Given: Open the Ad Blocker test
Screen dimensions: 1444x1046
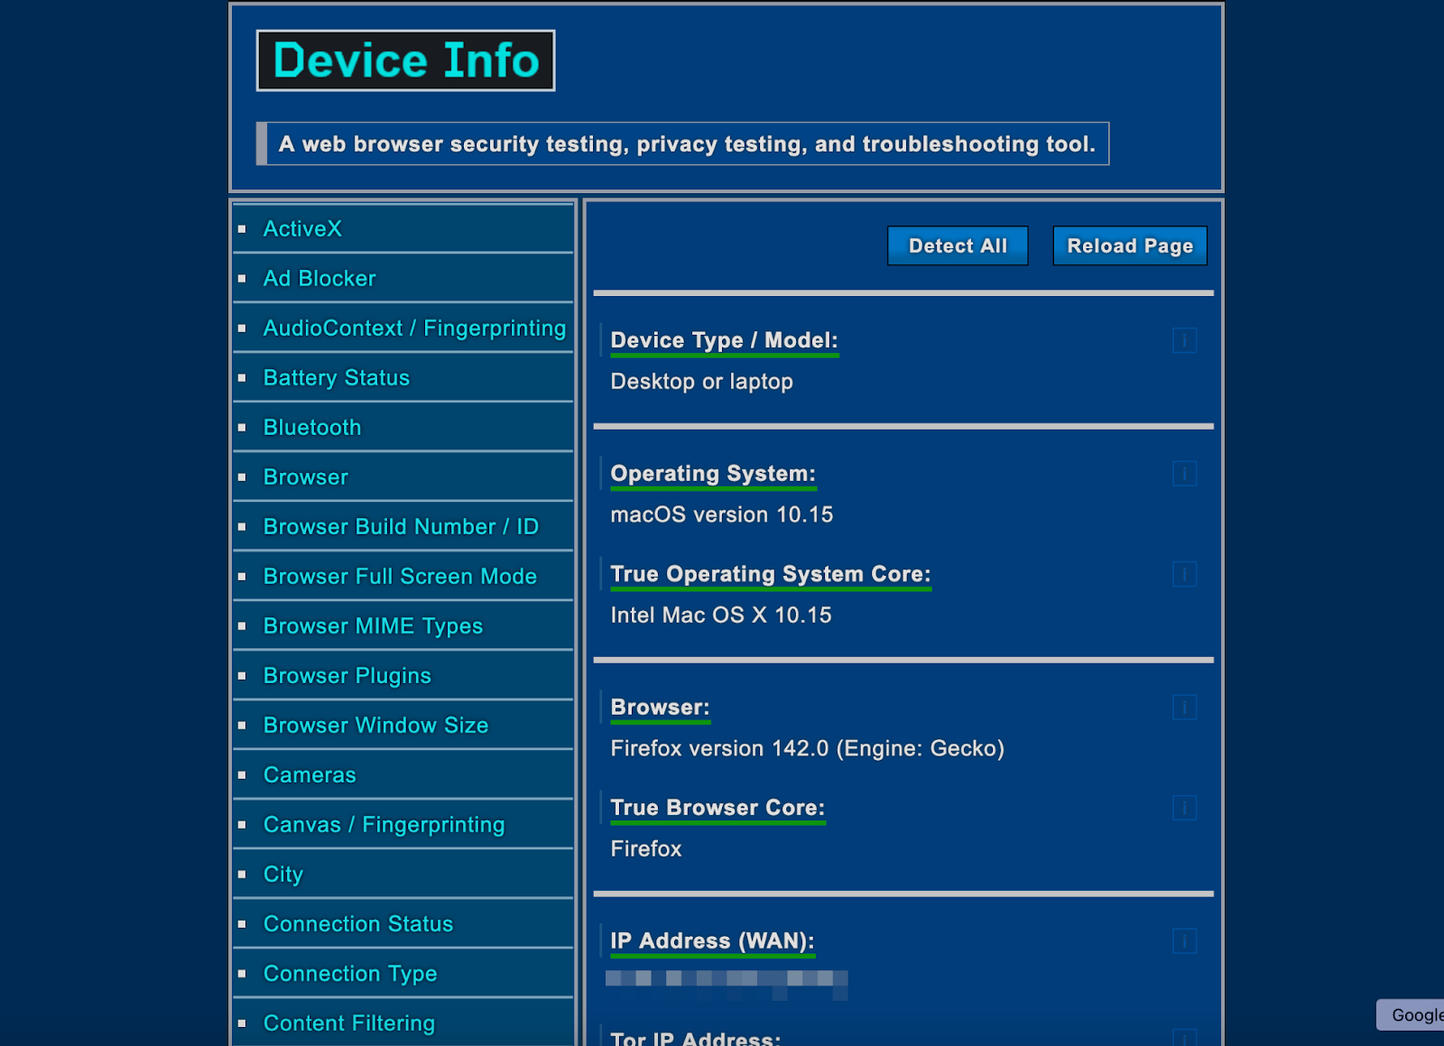Looking at the screenshot, I should (x=319, y=278).
